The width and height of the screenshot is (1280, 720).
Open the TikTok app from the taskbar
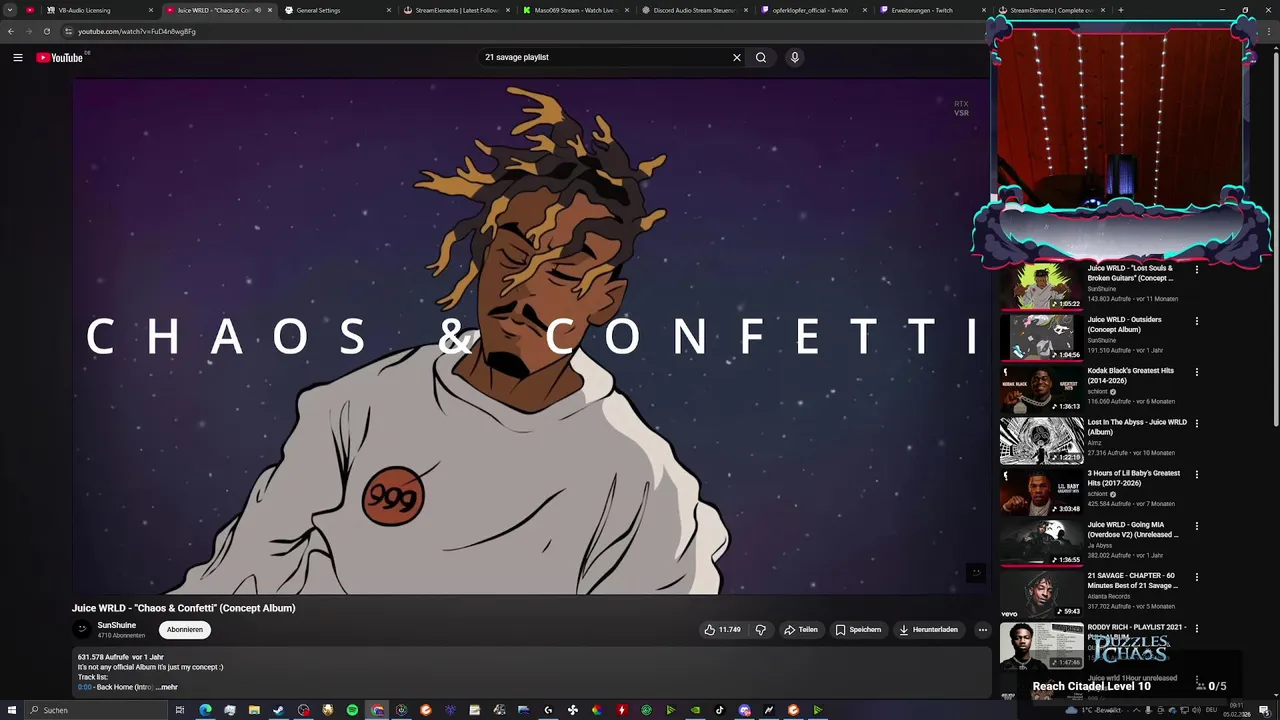[x=719, y=710]
